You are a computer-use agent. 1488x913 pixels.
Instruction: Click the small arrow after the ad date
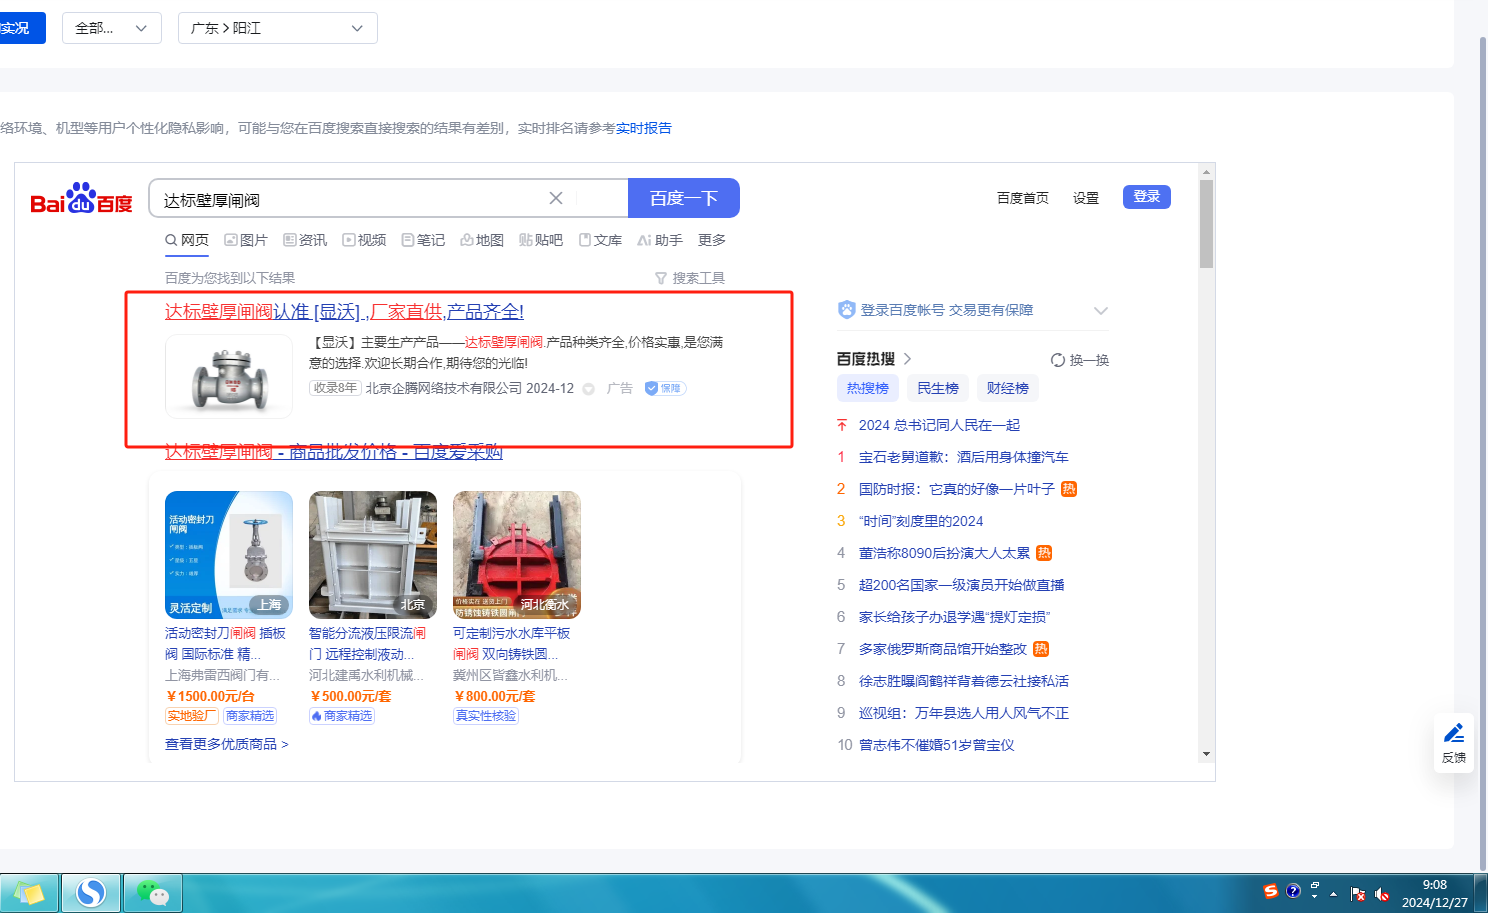click(589, 389)
